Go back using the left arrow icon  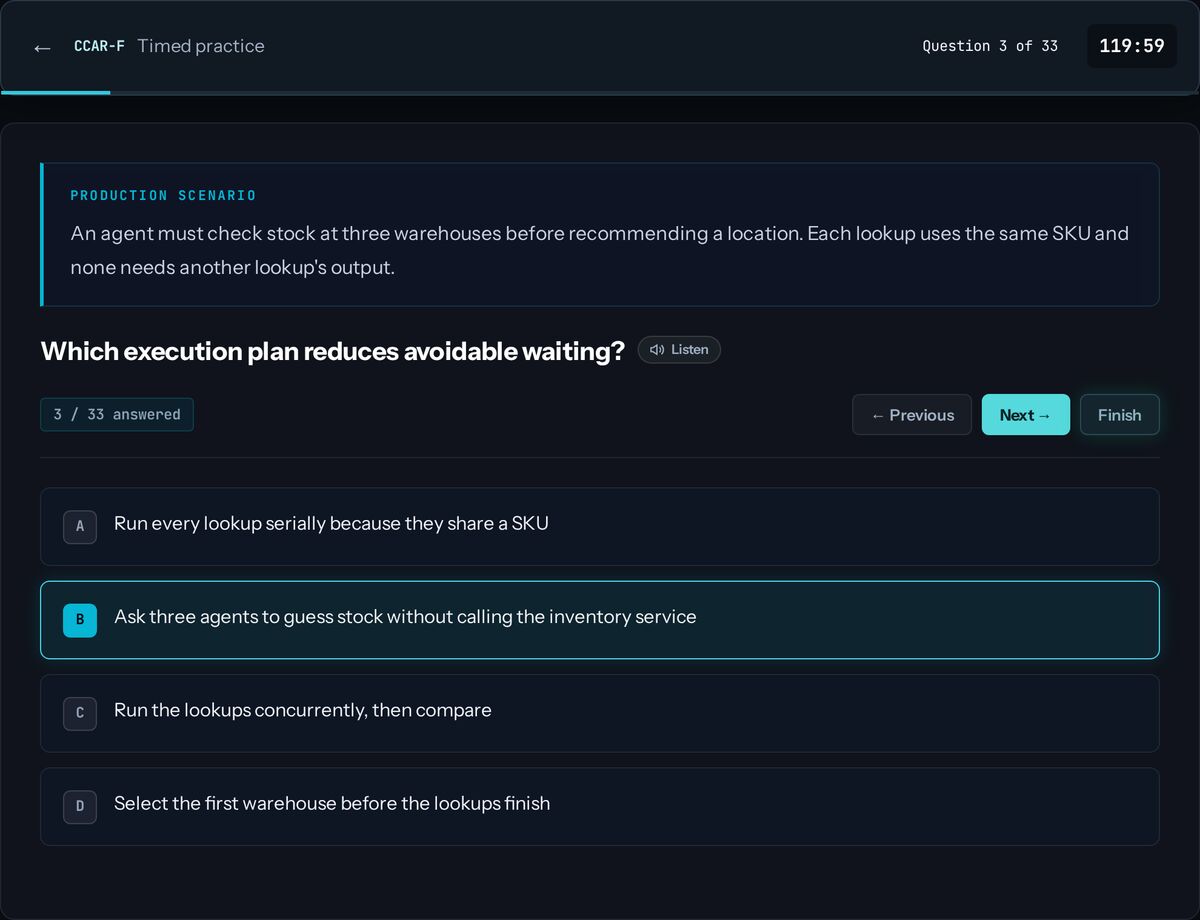point(42,47)
